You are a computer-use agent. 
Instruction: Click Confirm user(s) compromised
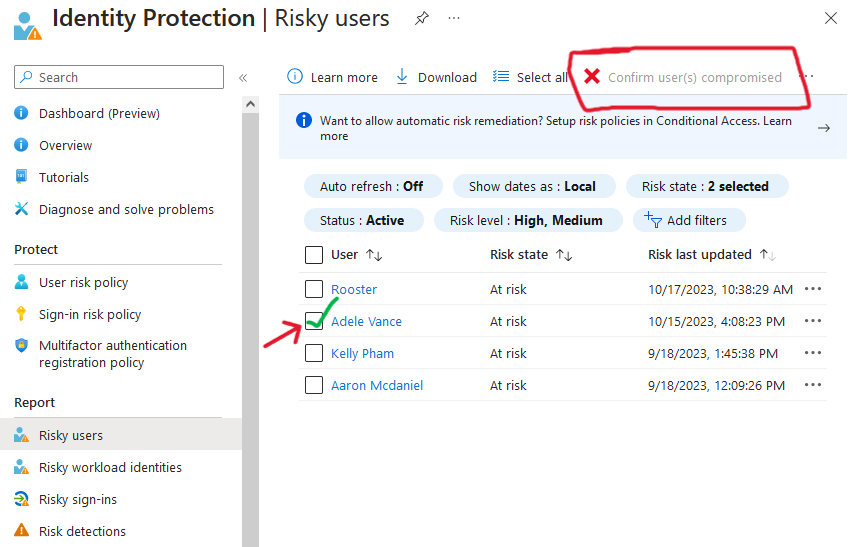click(x=683, y=77)
